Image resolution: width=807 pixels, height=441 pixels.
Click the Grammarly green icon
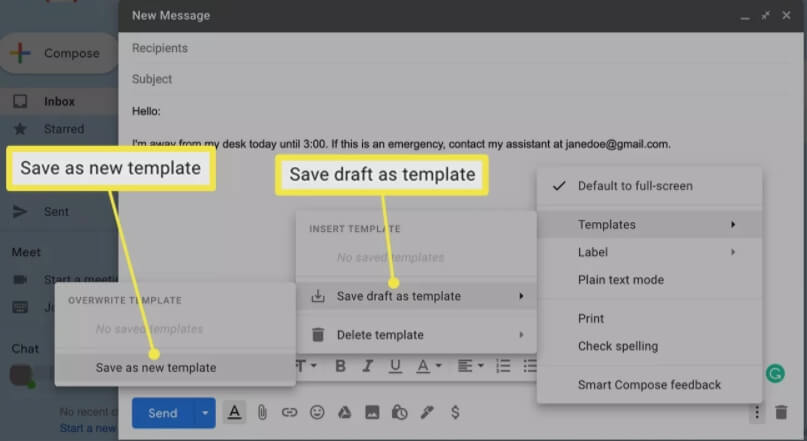775,373
